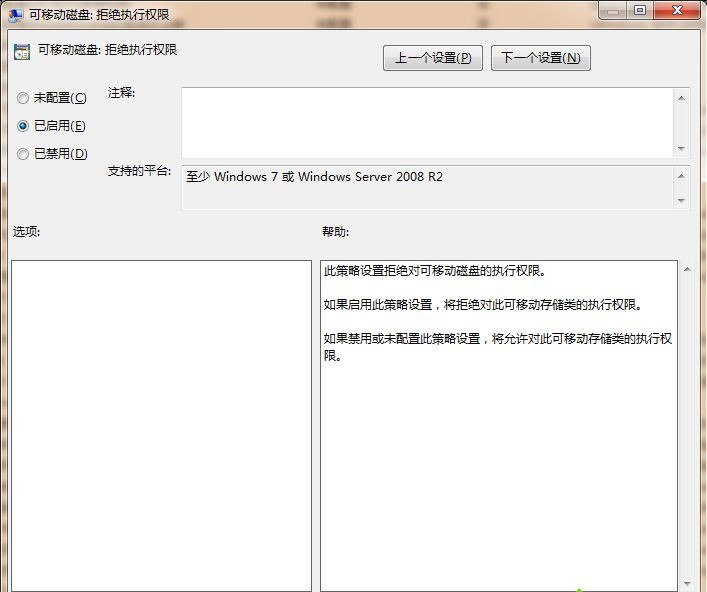Go to next setting 下一个设置(N)

coord(541,58)
